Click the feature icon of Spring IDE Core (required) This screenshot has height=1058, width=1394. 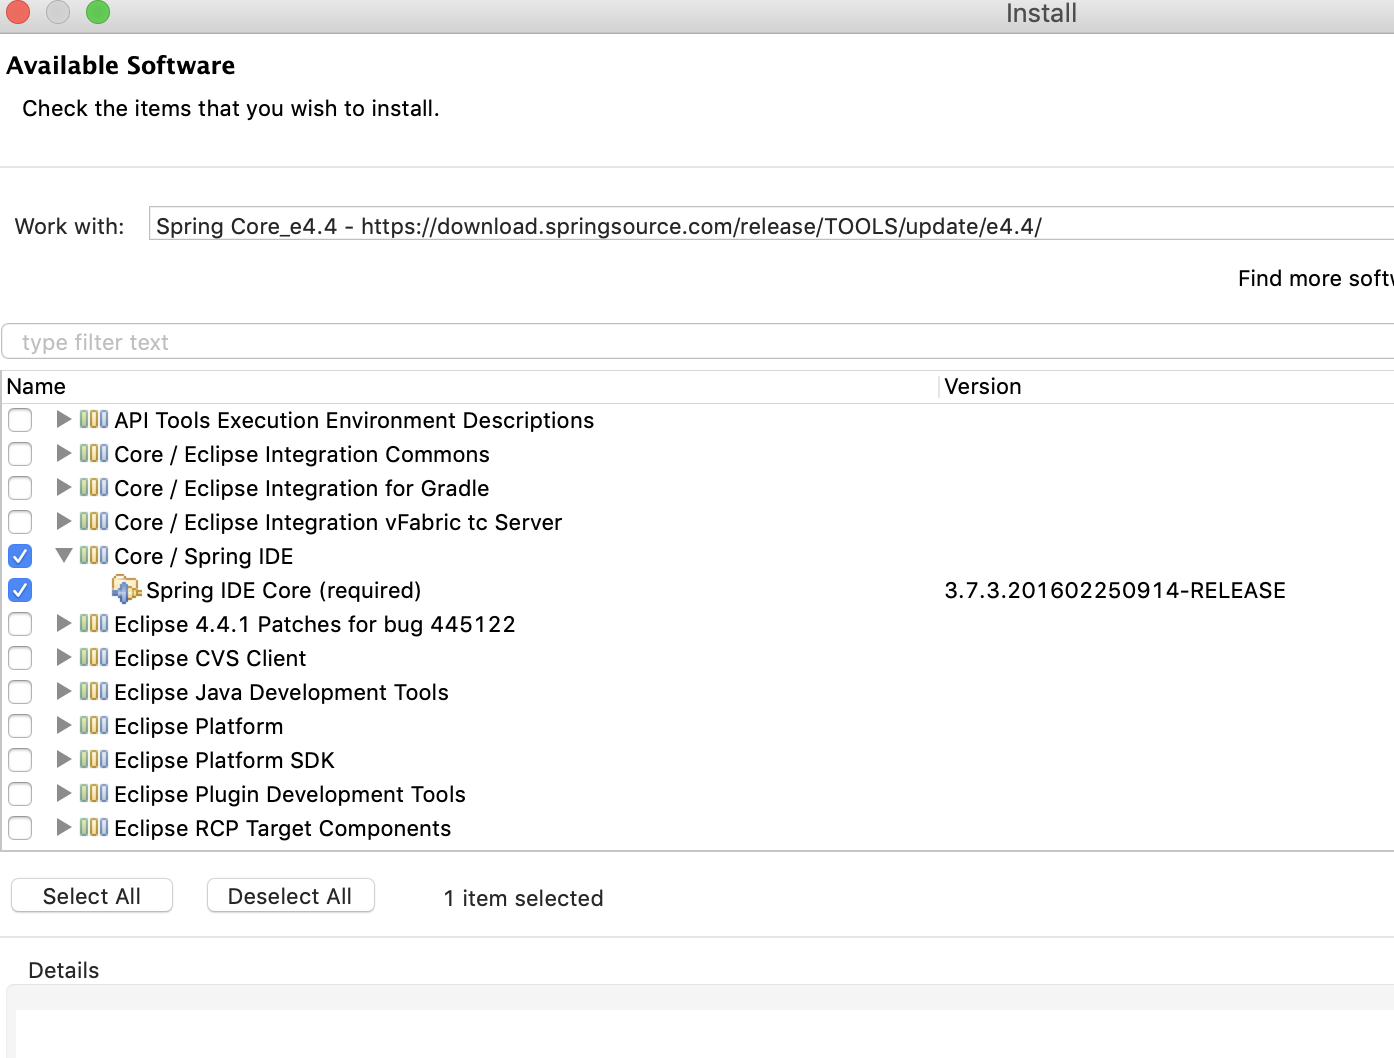tap(126, 589)
